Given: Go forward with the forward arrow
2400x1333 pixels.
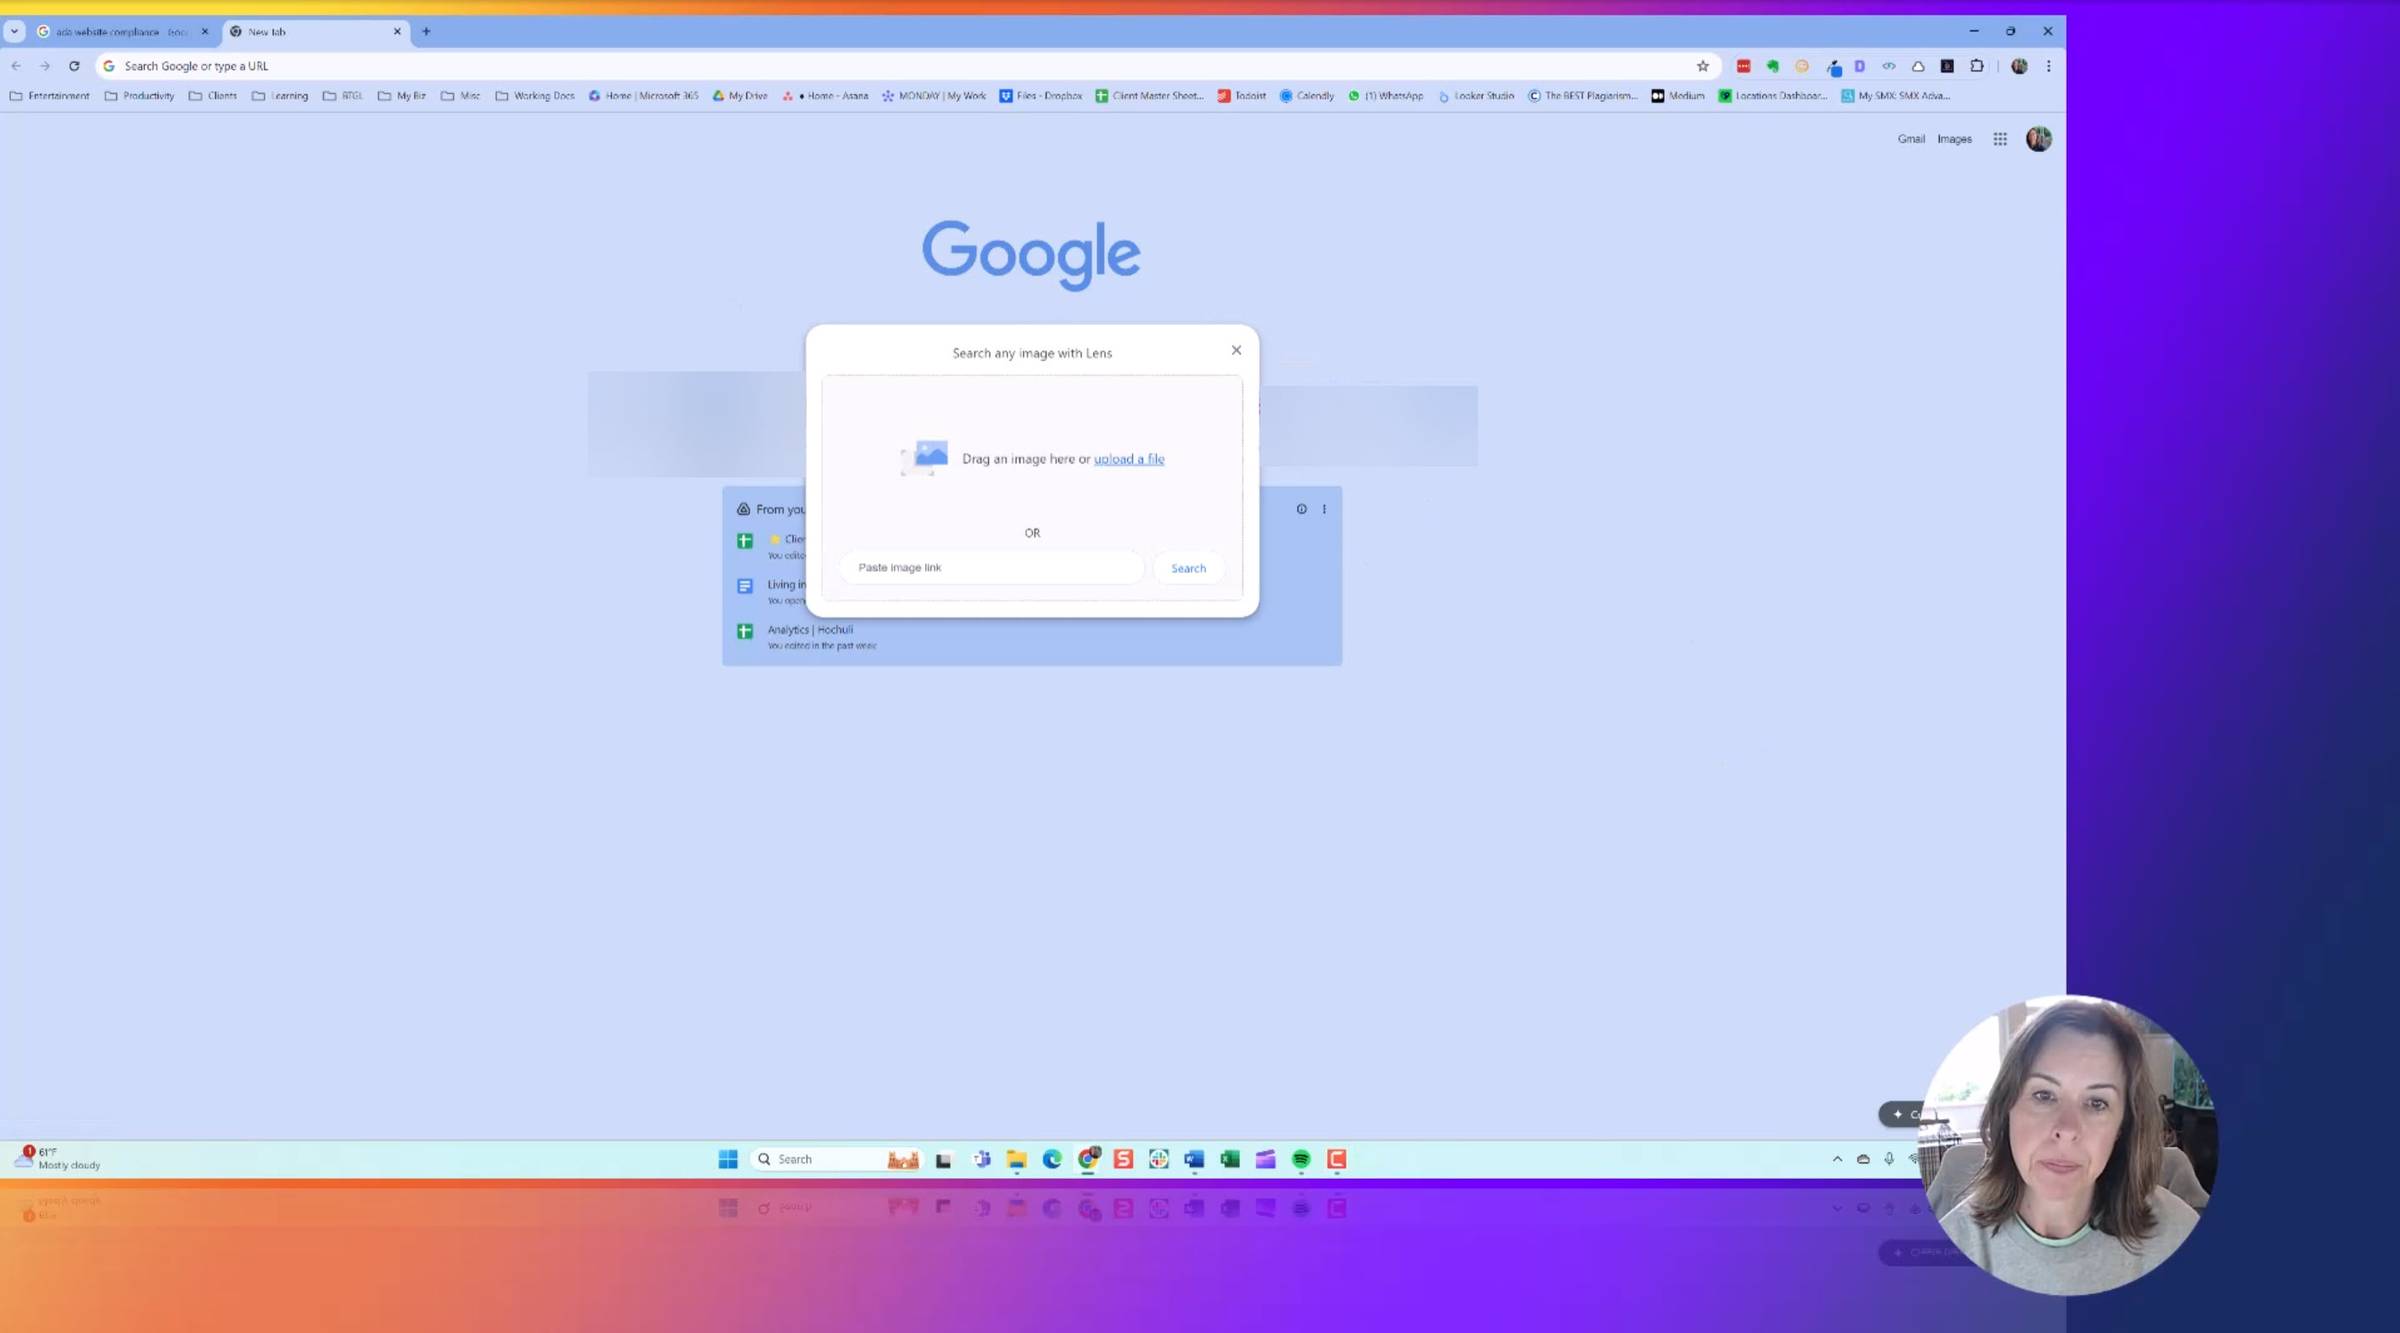Looking at the screenshot, I should point(45,66).
